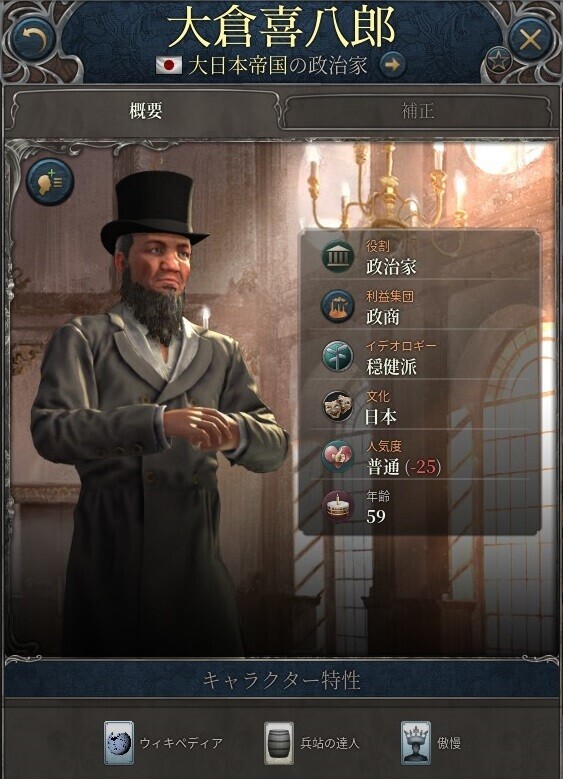Click the 利益集団 industrialists icon
Viewport: 563px width, 779px height.
click(338, 307)
